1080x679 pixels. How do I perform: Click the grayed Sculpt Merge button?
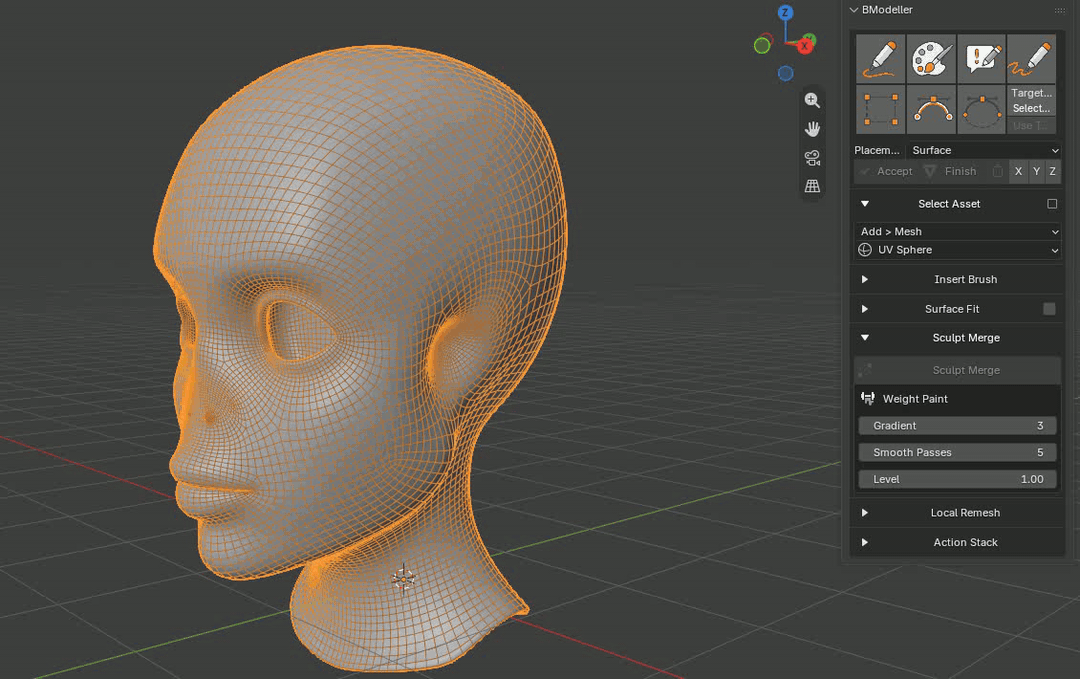957,370
